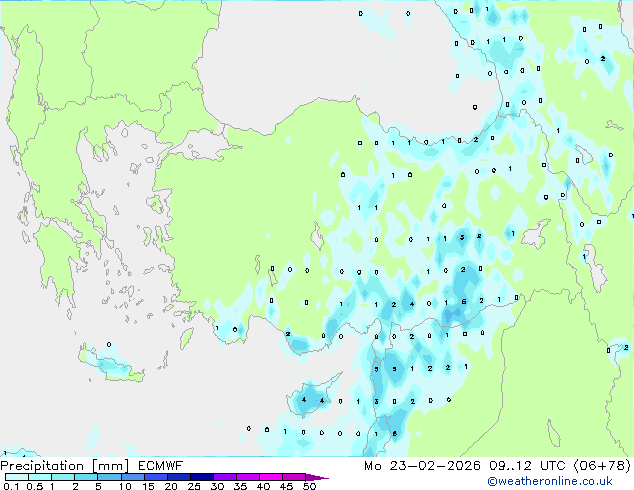Click the legend swatch for 2–5 mm
The height and width of the screenshot is (490, 634).
[x=86, y=477]
